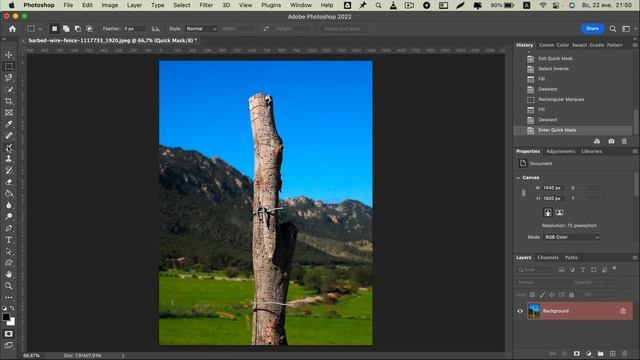Click the new layer icon in Layers footer

click(x=613, y=354)
